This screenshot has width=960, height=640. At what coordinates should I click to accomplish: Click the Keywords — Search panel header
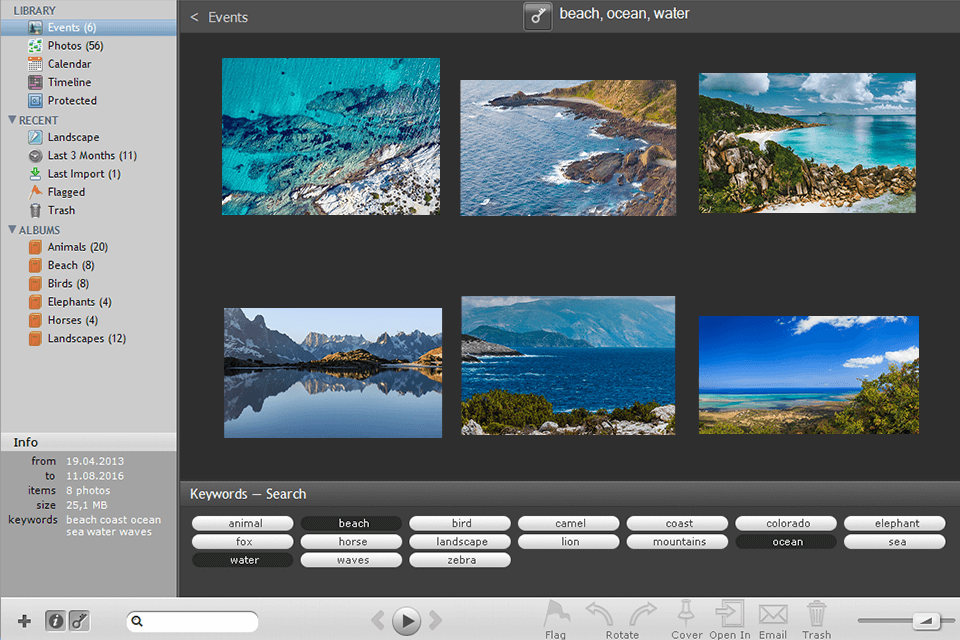point(569,494)
